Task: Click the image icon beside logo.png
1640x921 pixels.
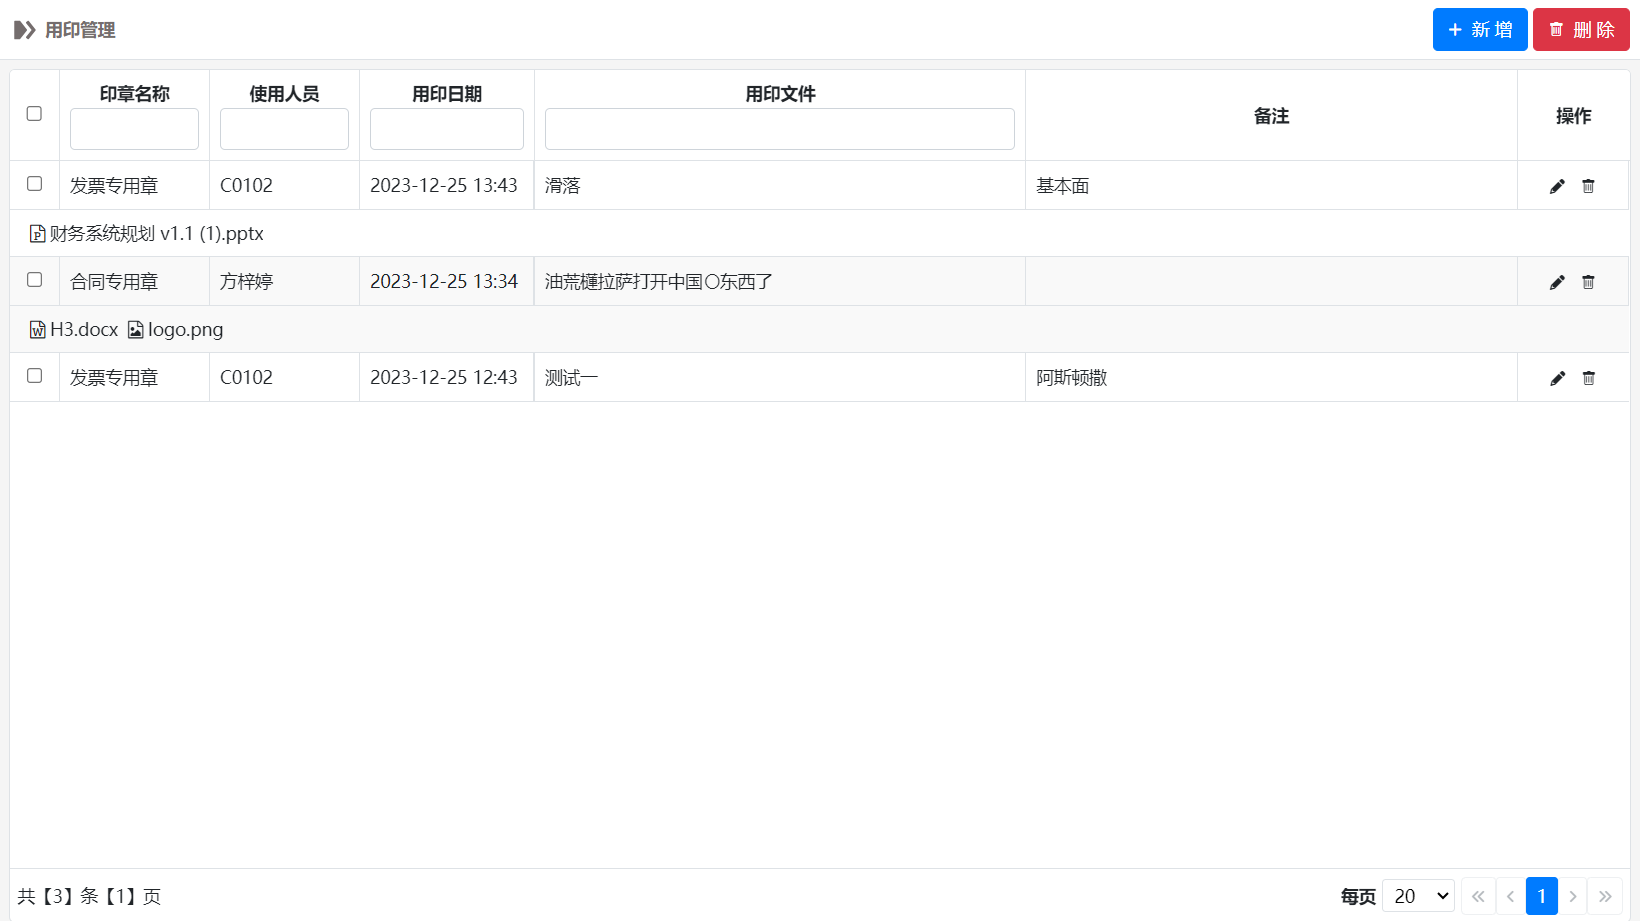Action: (136, 330)
